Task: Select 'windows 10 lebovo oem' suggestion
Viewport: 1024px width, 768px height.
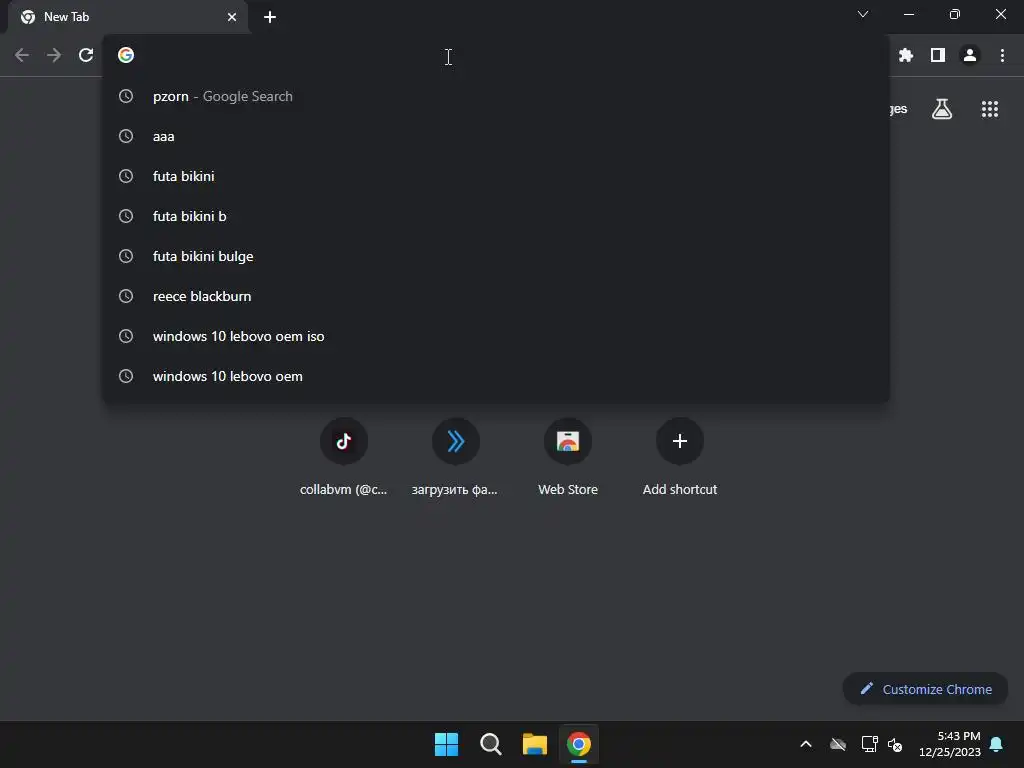Action: click(x=496, y=376)
